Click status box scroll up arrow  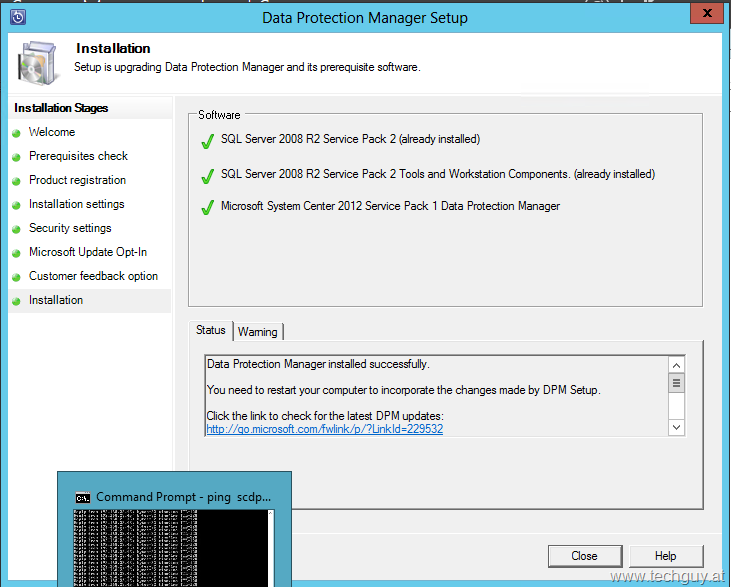[x=676, y=365]
